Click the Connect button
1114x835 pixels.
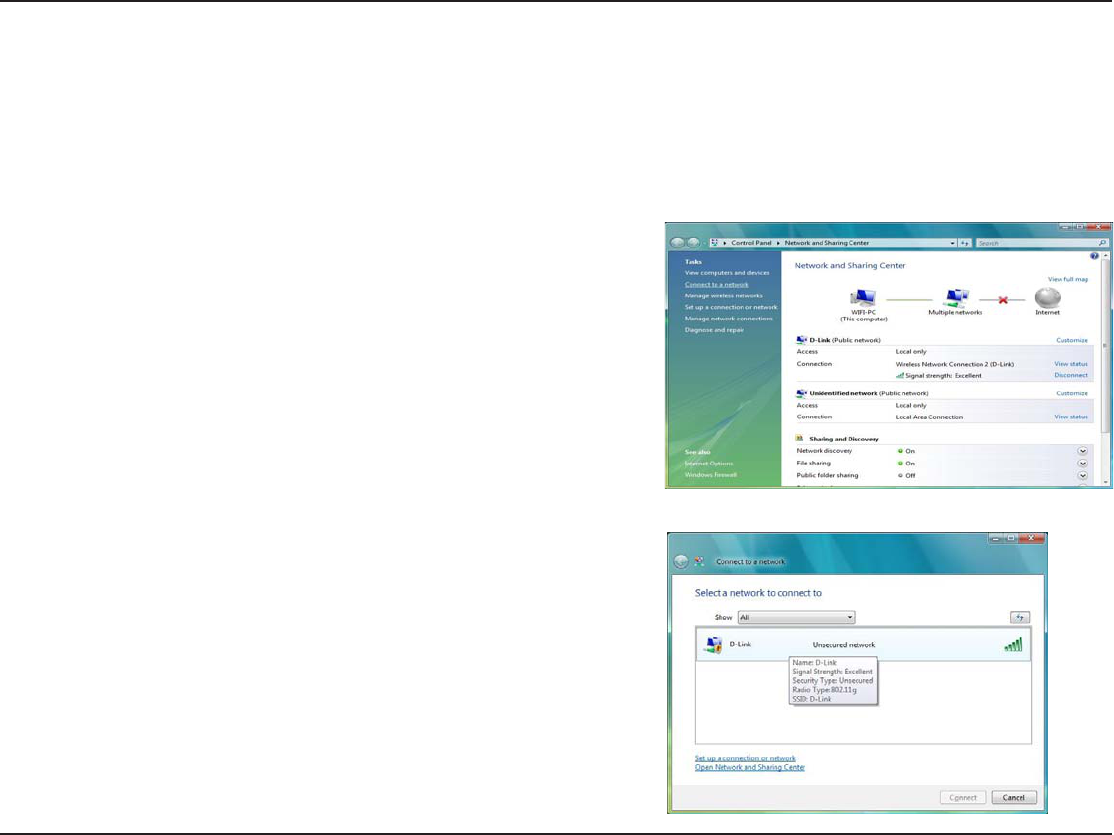[x=963, y=797]
